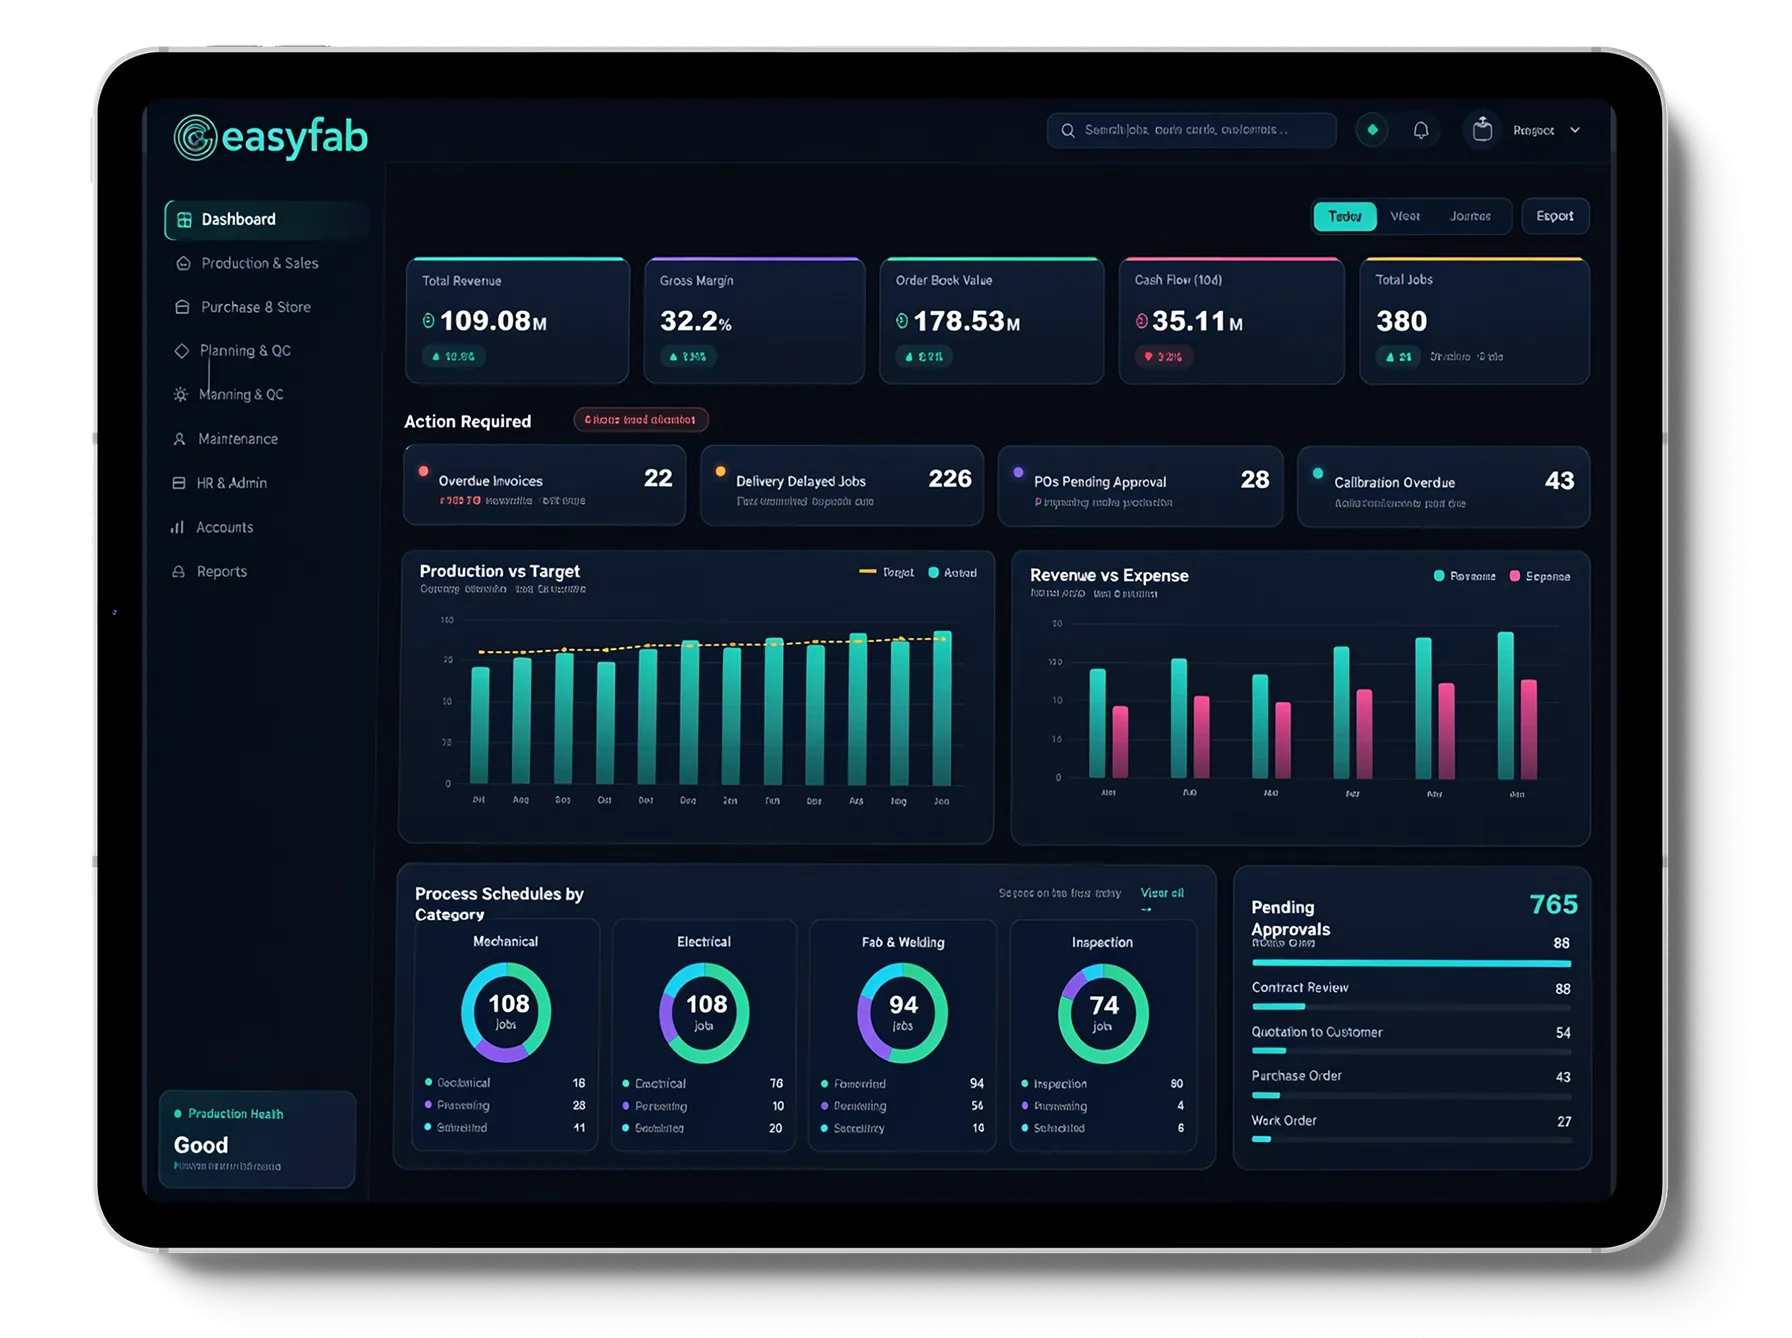Image resolution: width=1792 pixels, height=1338 pixels.
Task: Click the red dot on Overdue Invoices
Action: (x=423, y=471)
